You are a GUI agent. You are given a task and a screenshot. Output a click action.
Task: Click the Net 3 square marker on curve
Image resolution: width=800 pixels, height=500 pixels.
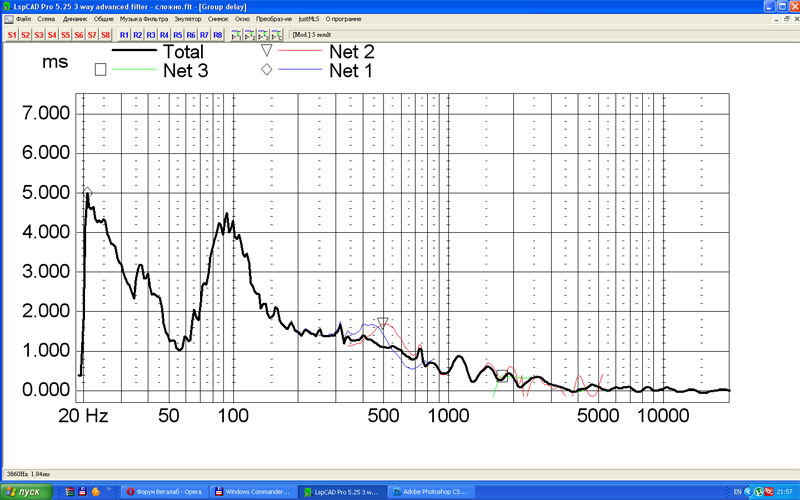[x=502, y=376]
